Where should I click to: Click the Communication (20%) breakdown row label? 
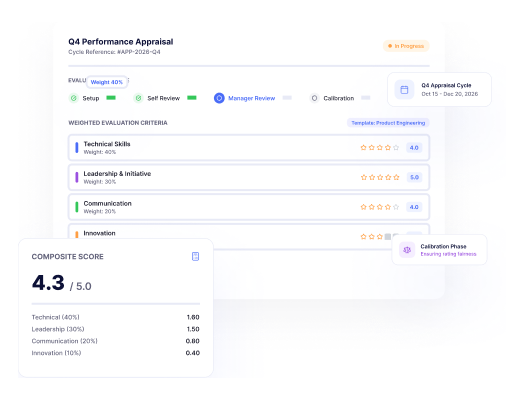tap(64, 341)
